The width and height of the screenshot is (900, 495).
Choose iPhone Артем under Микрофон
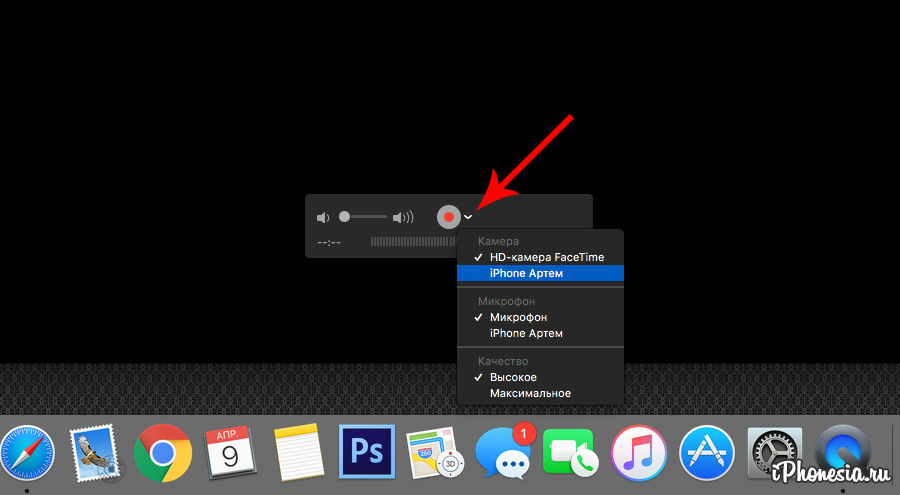[540, 333]
